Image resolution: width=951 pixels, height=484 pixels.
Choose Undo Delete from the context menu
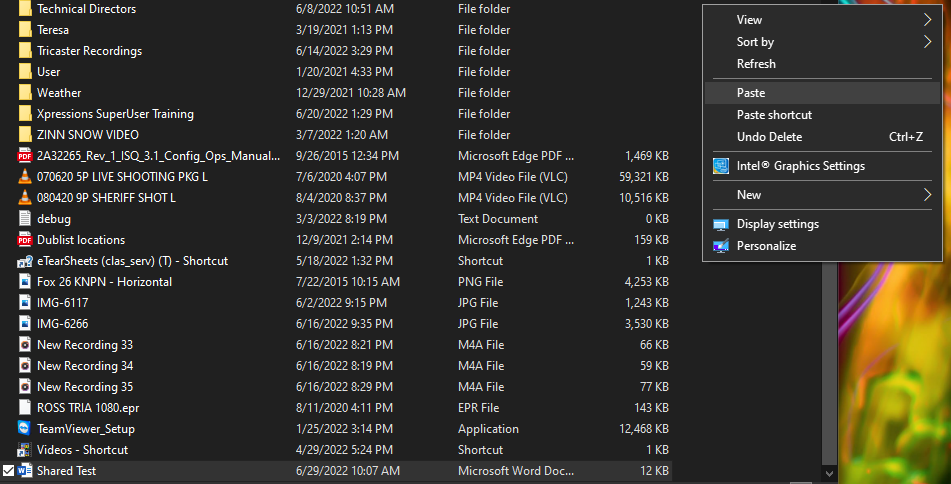pyautogui.click(x=822, y=136)
